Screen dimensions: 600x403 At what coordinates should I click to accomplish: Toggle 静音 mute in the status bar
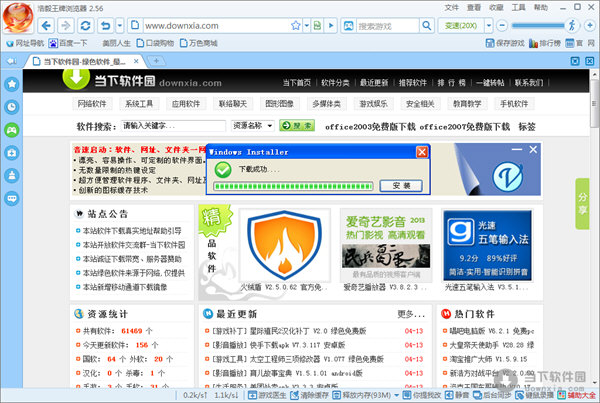tap(457, 395)
